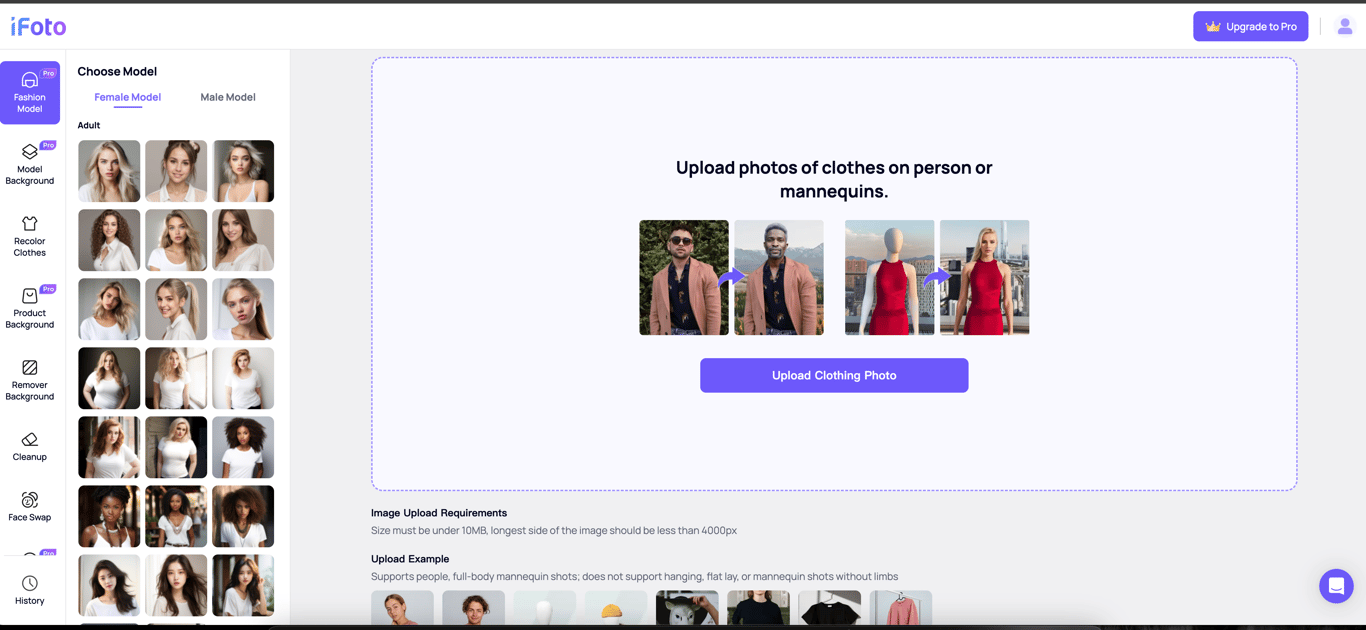This screenshot has width=1366, height=630.
Task: Switch to the Female Model tab
Action: point(127,97)
